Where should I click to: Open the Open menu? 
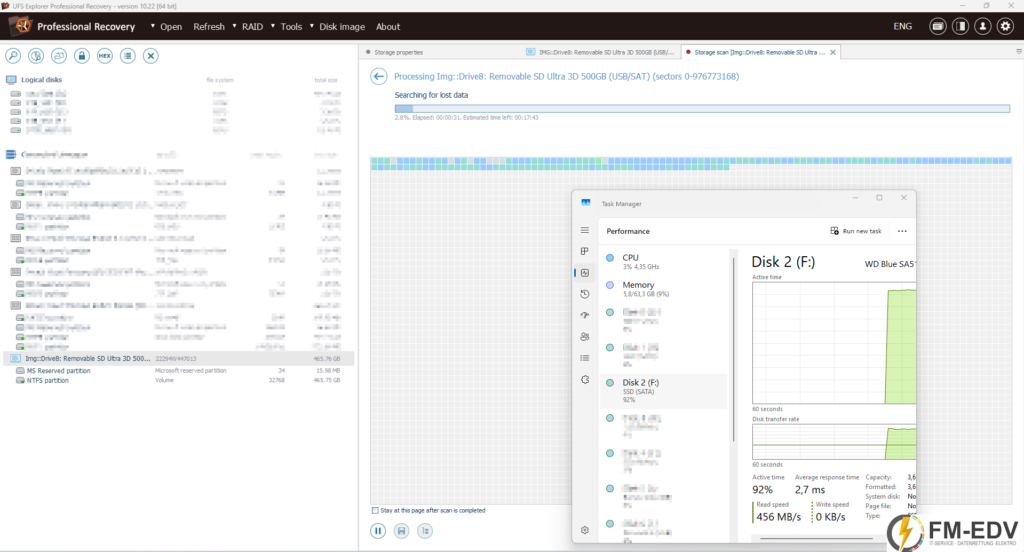point(171,27)
